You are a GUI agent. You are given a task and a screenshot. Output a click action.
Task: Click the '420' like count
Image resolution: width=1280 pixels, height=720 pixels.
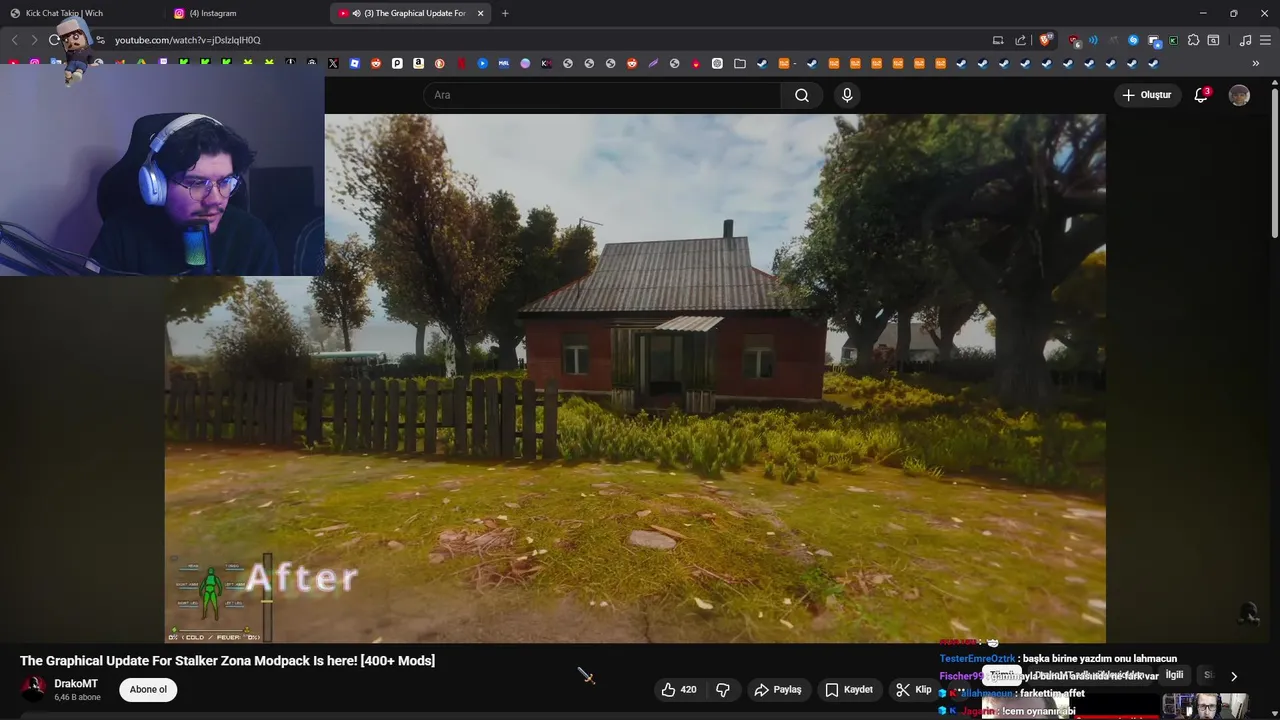(688, 689)
